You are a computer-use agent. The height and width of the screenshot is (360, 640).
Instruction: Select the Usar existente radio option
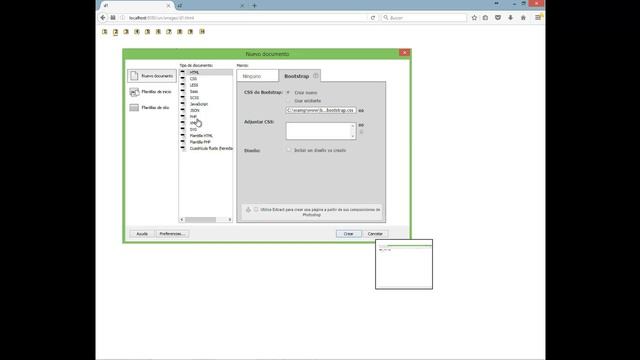point(288,100)
